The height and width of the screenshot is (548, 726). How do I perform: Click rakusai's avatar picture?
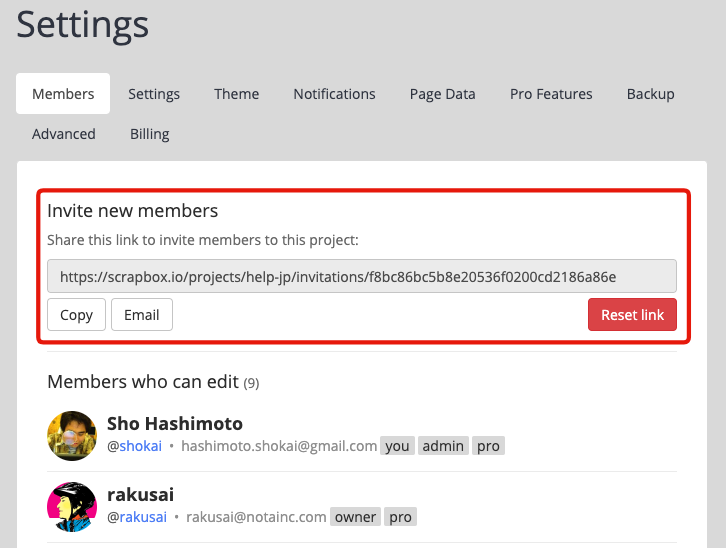coord(72,507)
